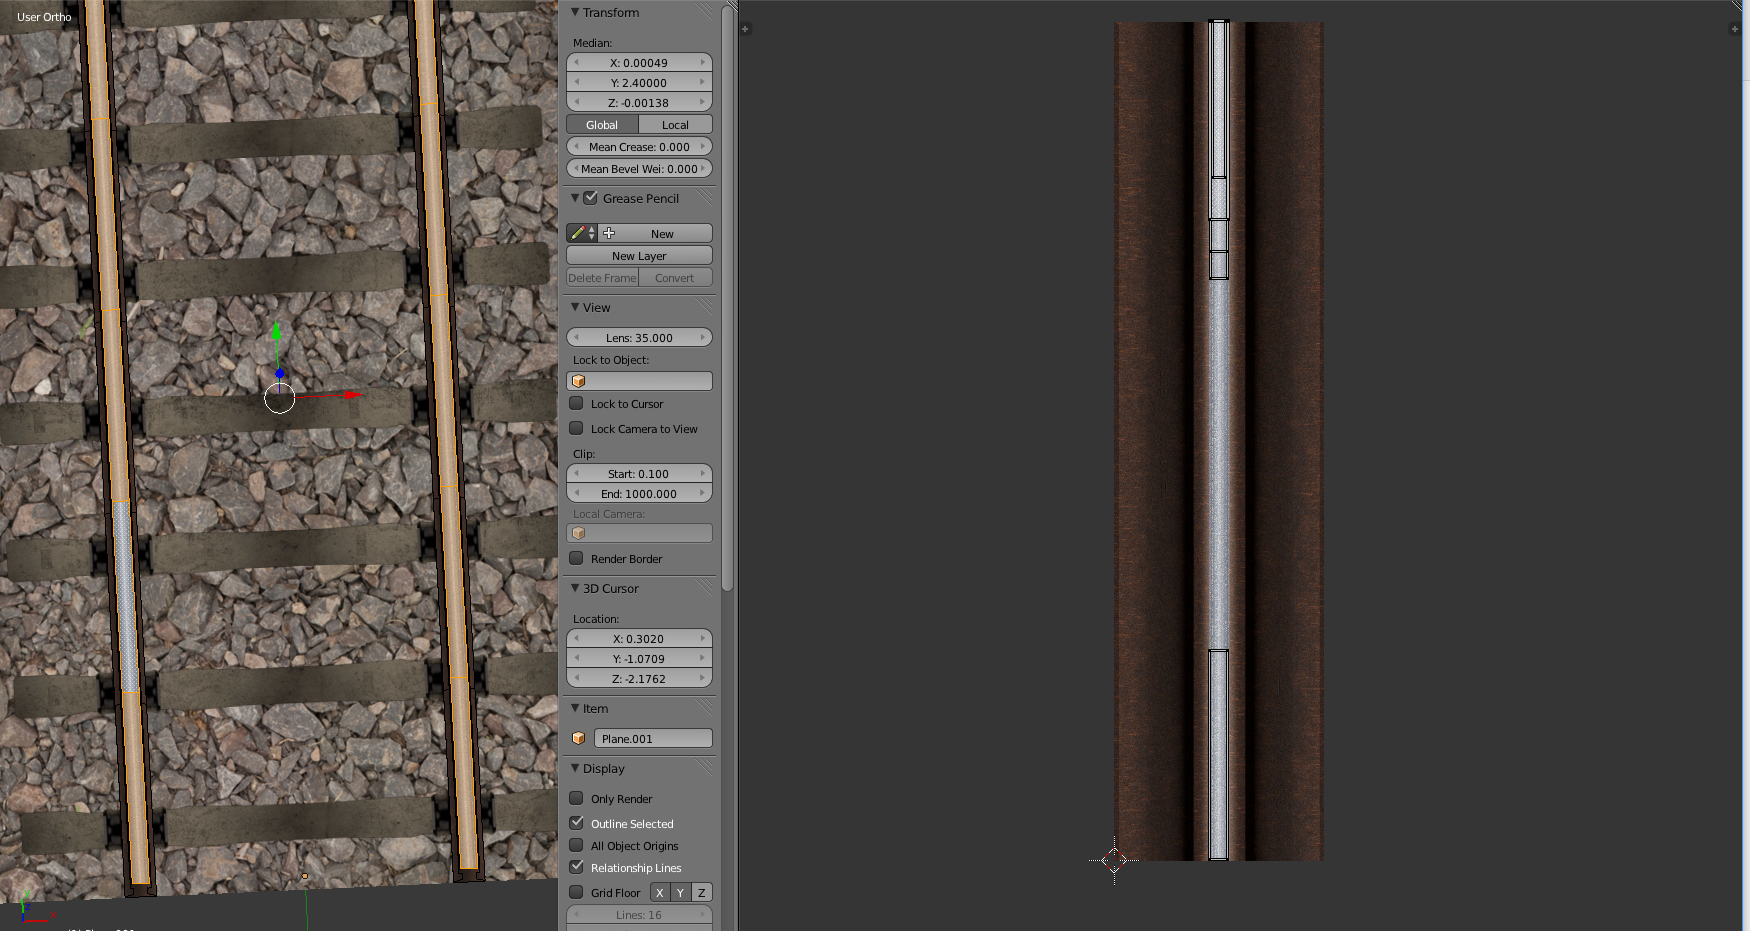
Task: Switch transform orientation to Local
Action: click(x=675, y=125)
